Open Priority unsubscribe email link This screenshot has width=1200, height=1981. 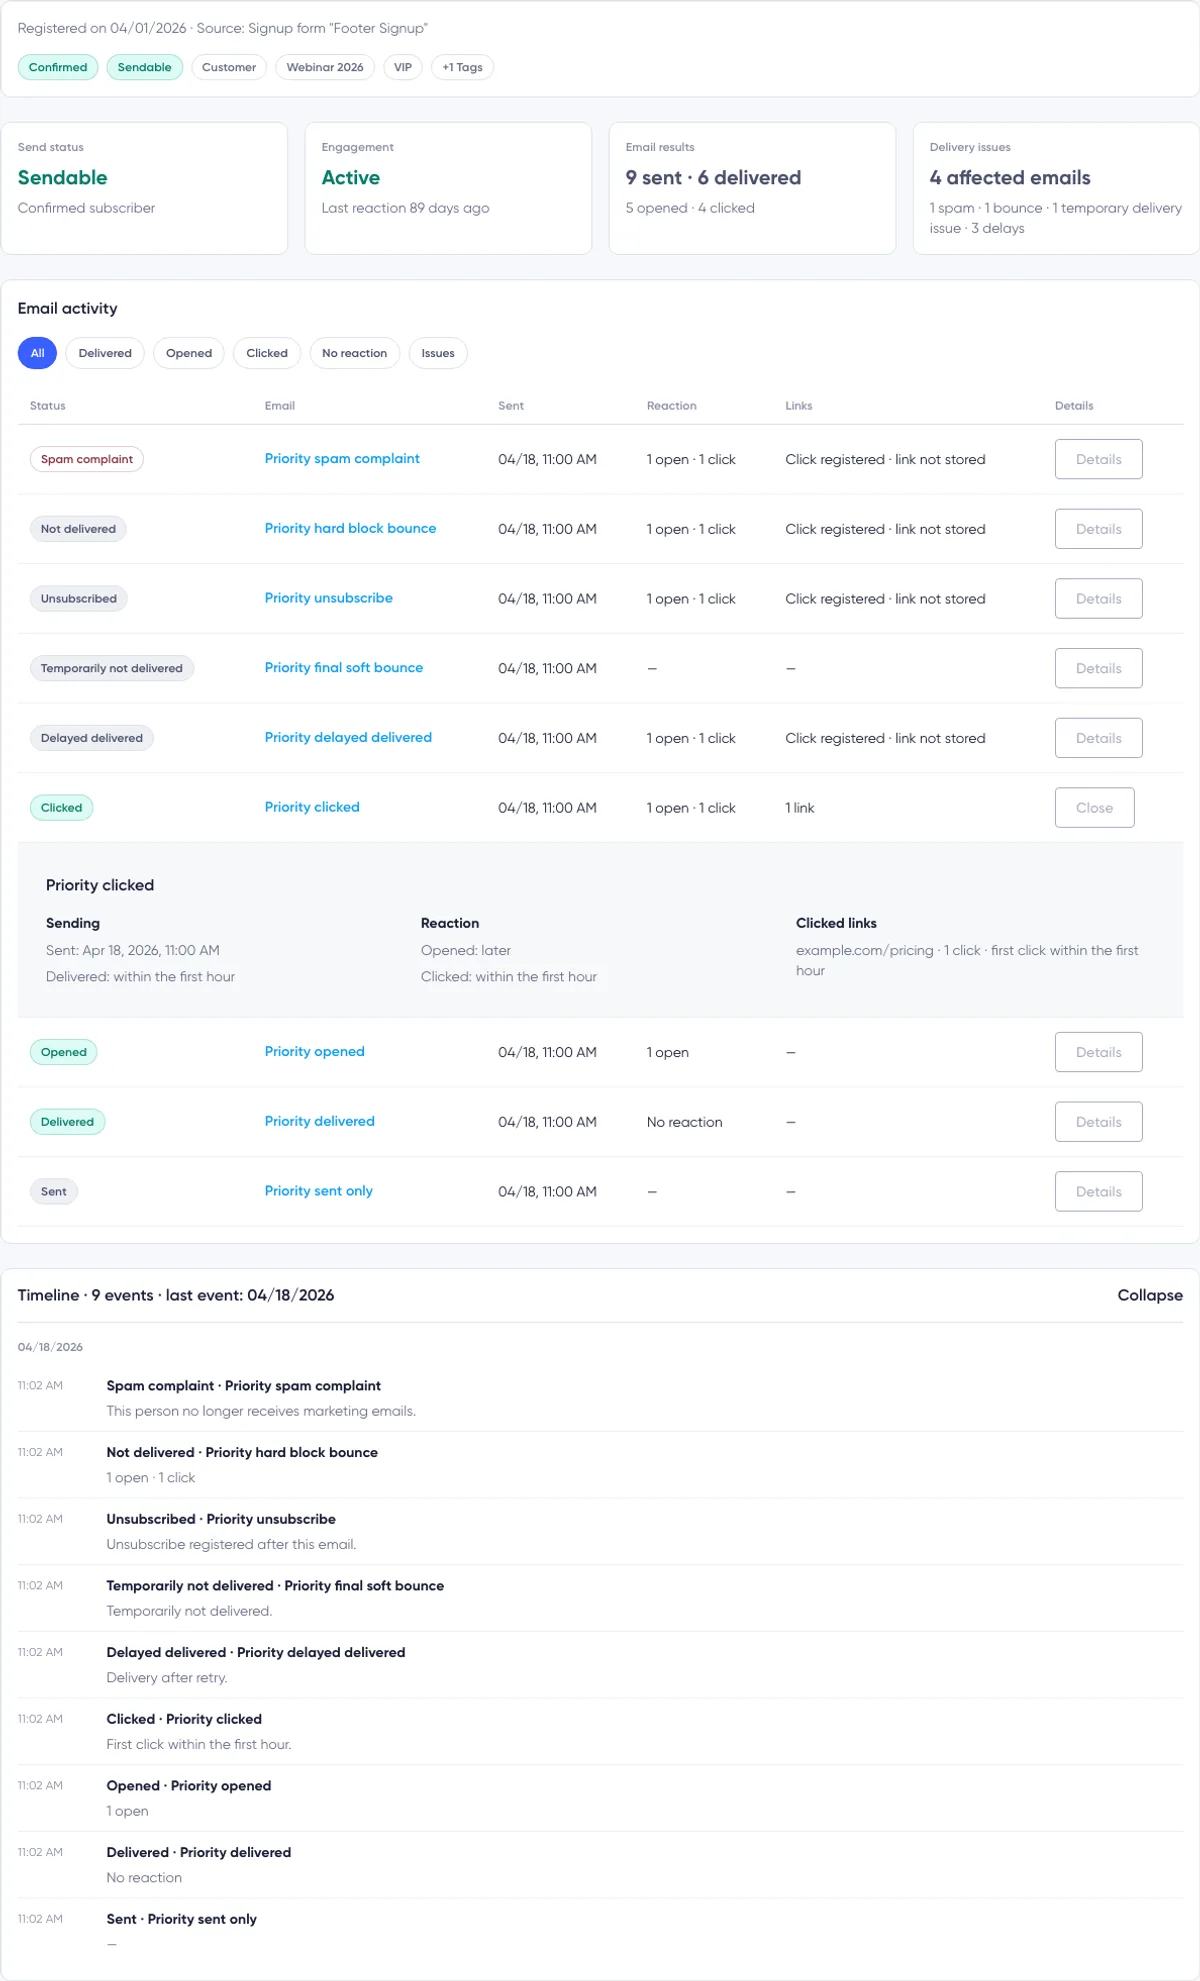pos(328,598)
